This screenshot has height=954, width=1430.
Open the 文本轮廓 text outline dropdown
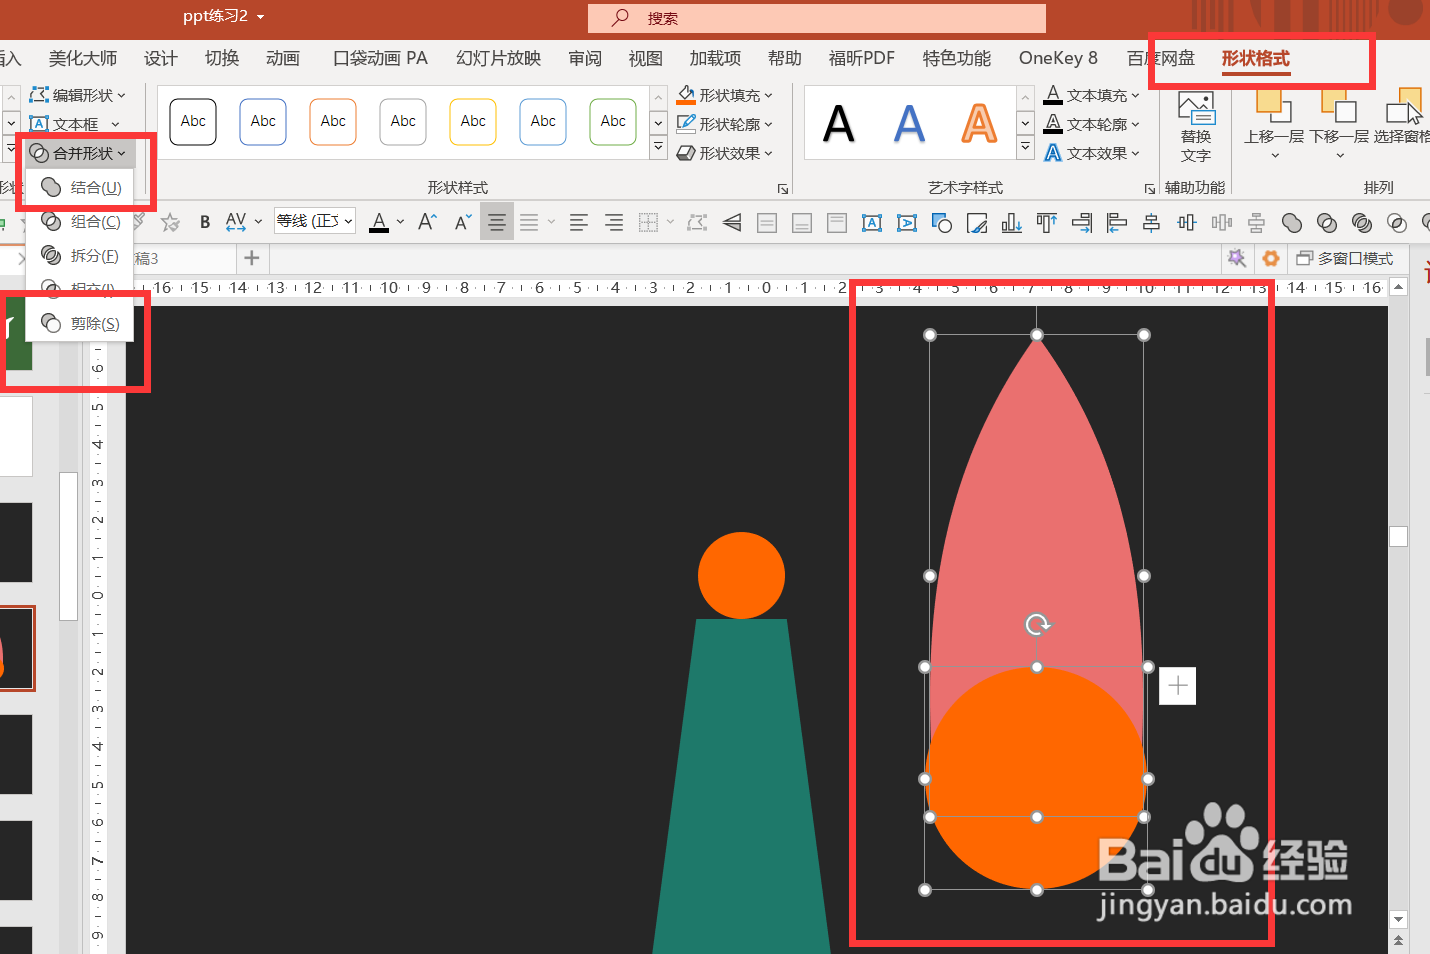pos(1092,124)
